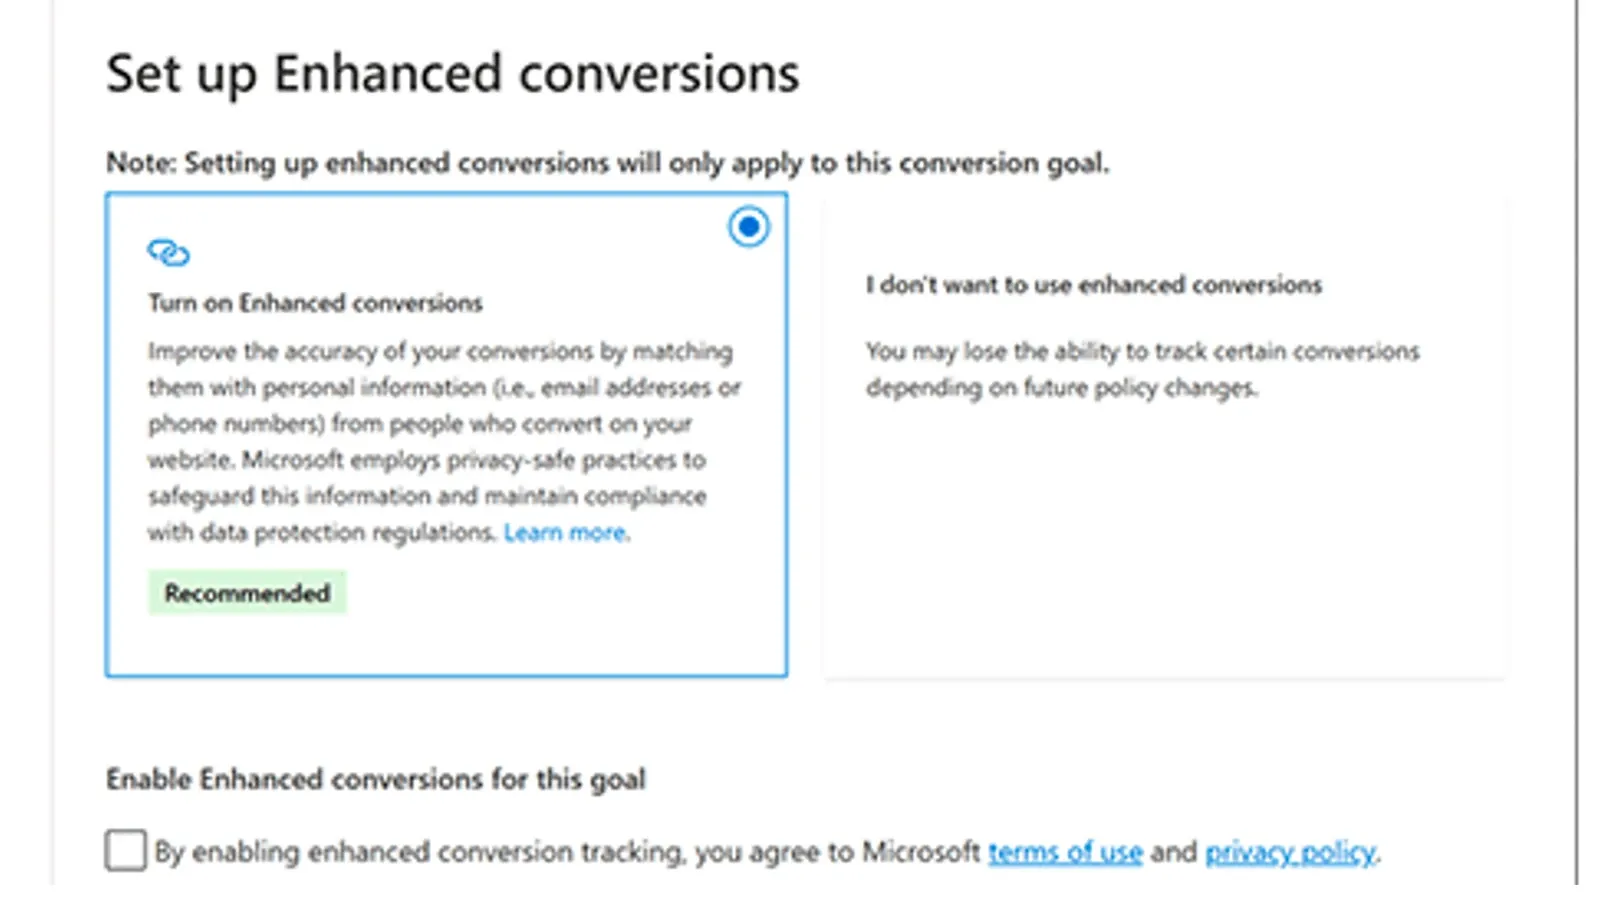Screen dimensions: 1600x900
Task: Click the Recommended badge
Action: click(247, 592)
